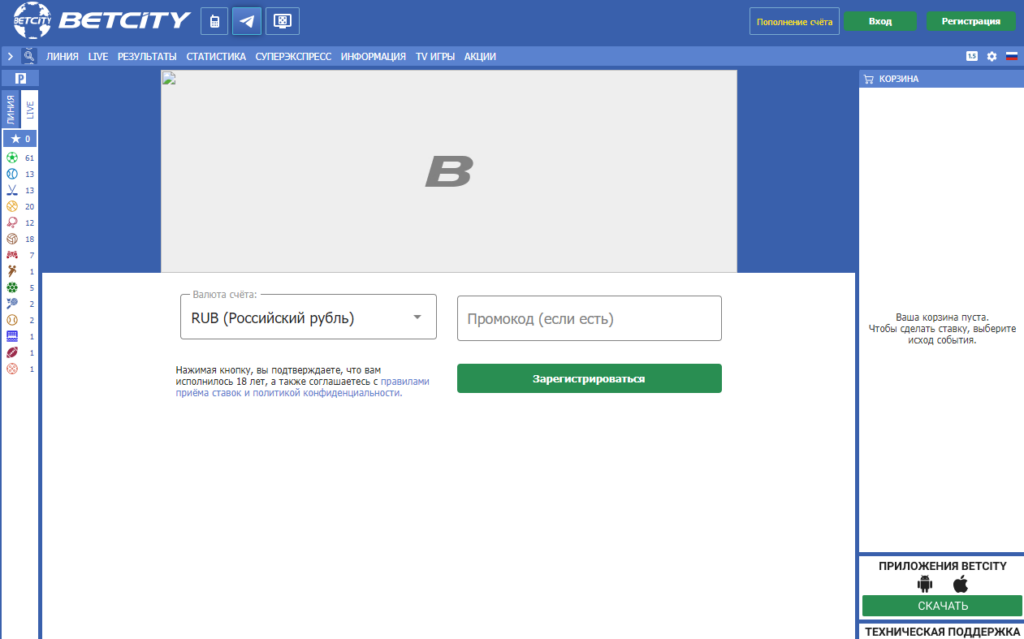Click СКАЧАТЬ app download button
The height and width of the screenshot is (639, 1024).
tap(942, 606)
